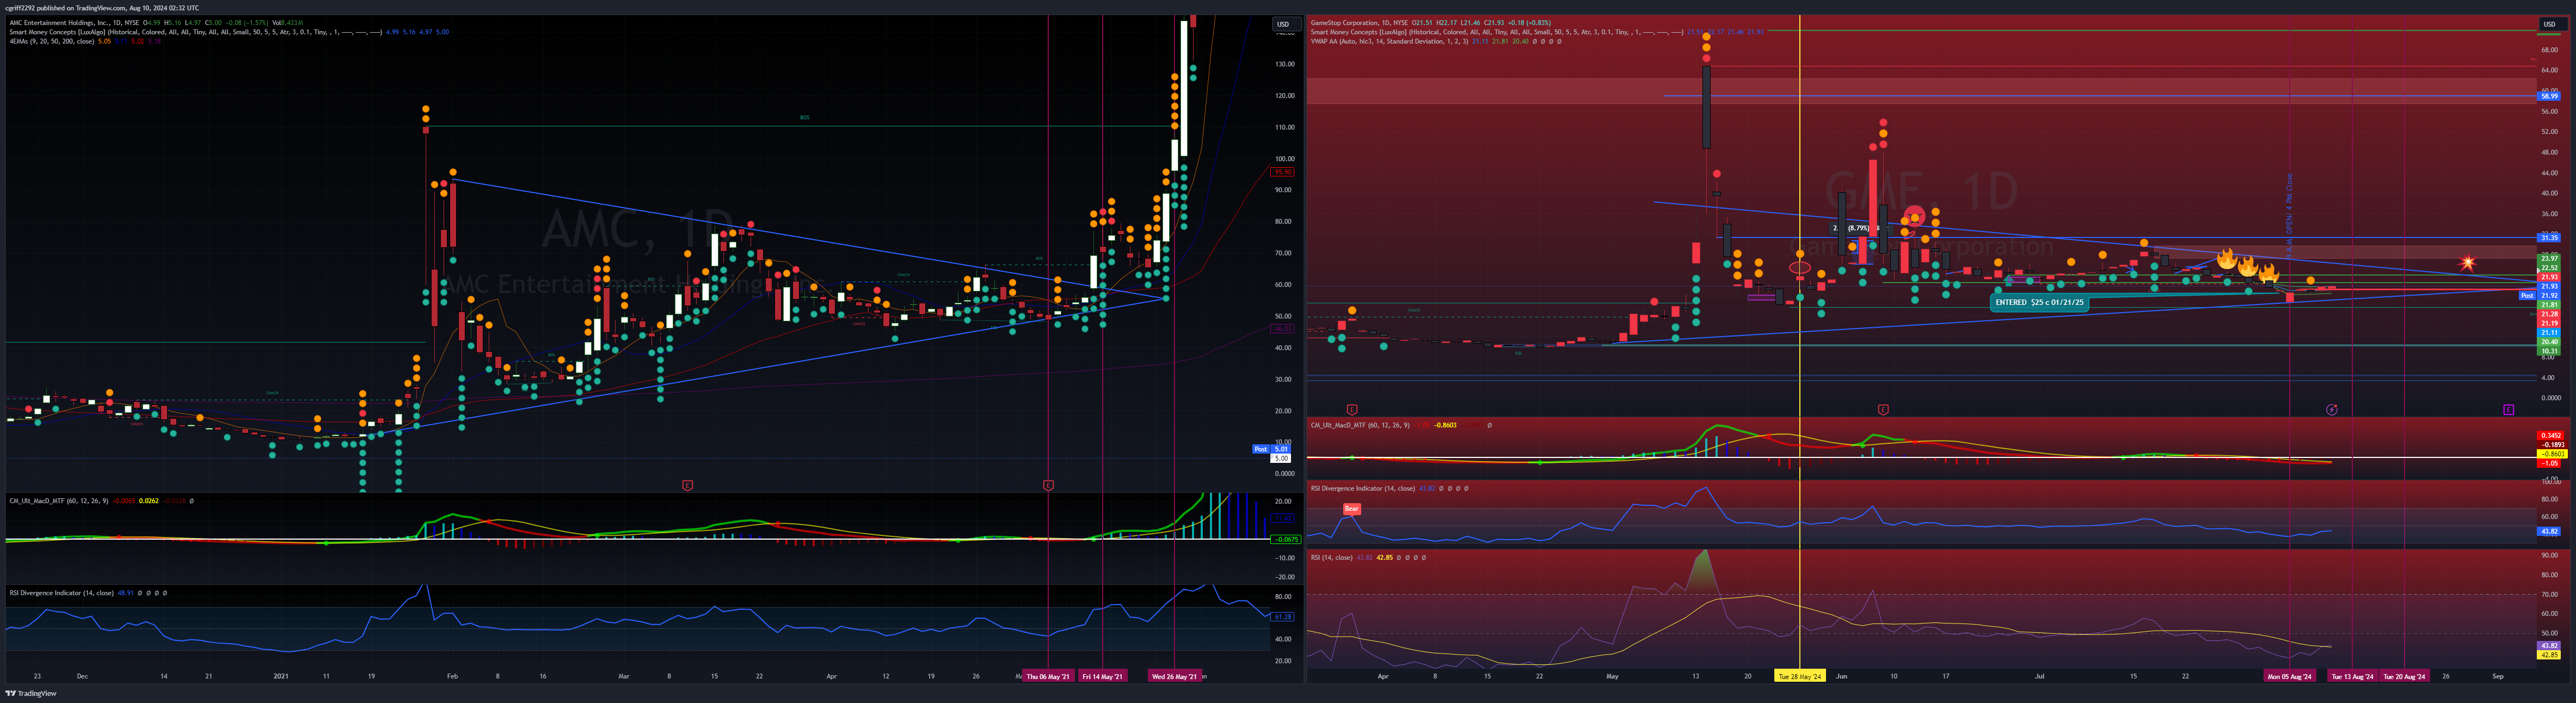Click the June earnings E icon on GameStop chart
This screenshot has height=703, width=2576.
point(1883,409)
